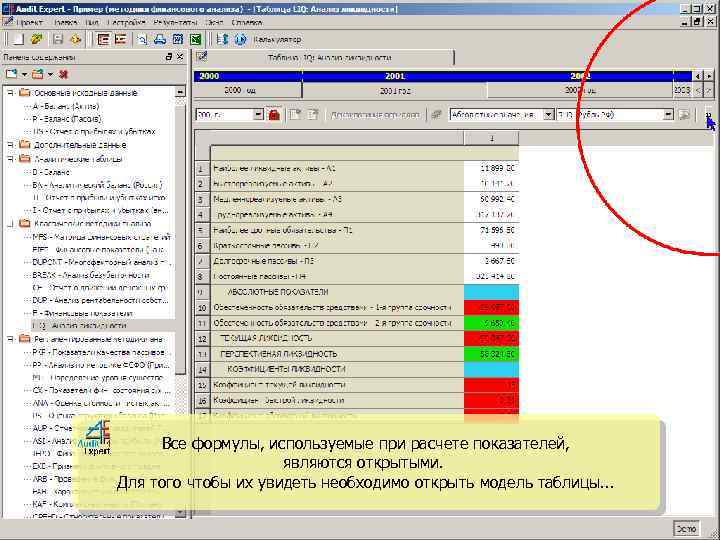Click value 11 899.00 in row 1

(491, 169)
